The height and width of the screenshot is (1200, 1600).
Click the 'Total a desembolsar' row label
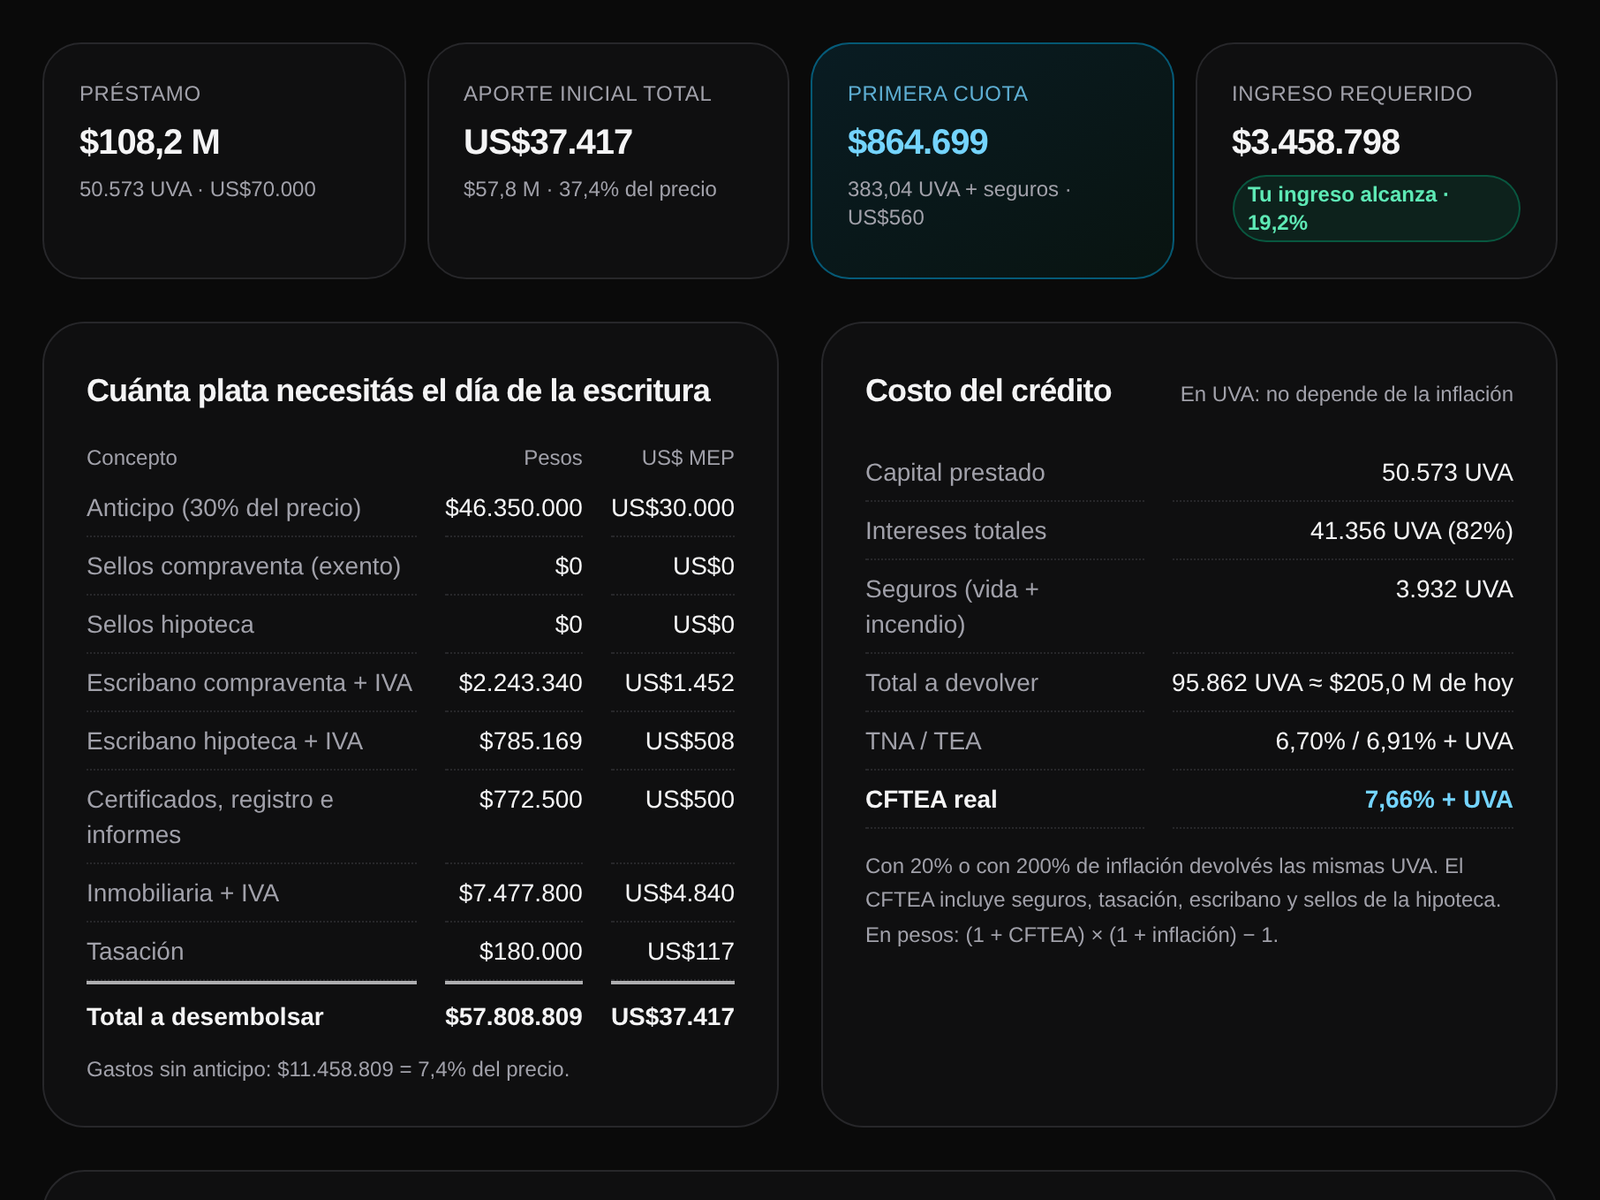pos(205,1017)
